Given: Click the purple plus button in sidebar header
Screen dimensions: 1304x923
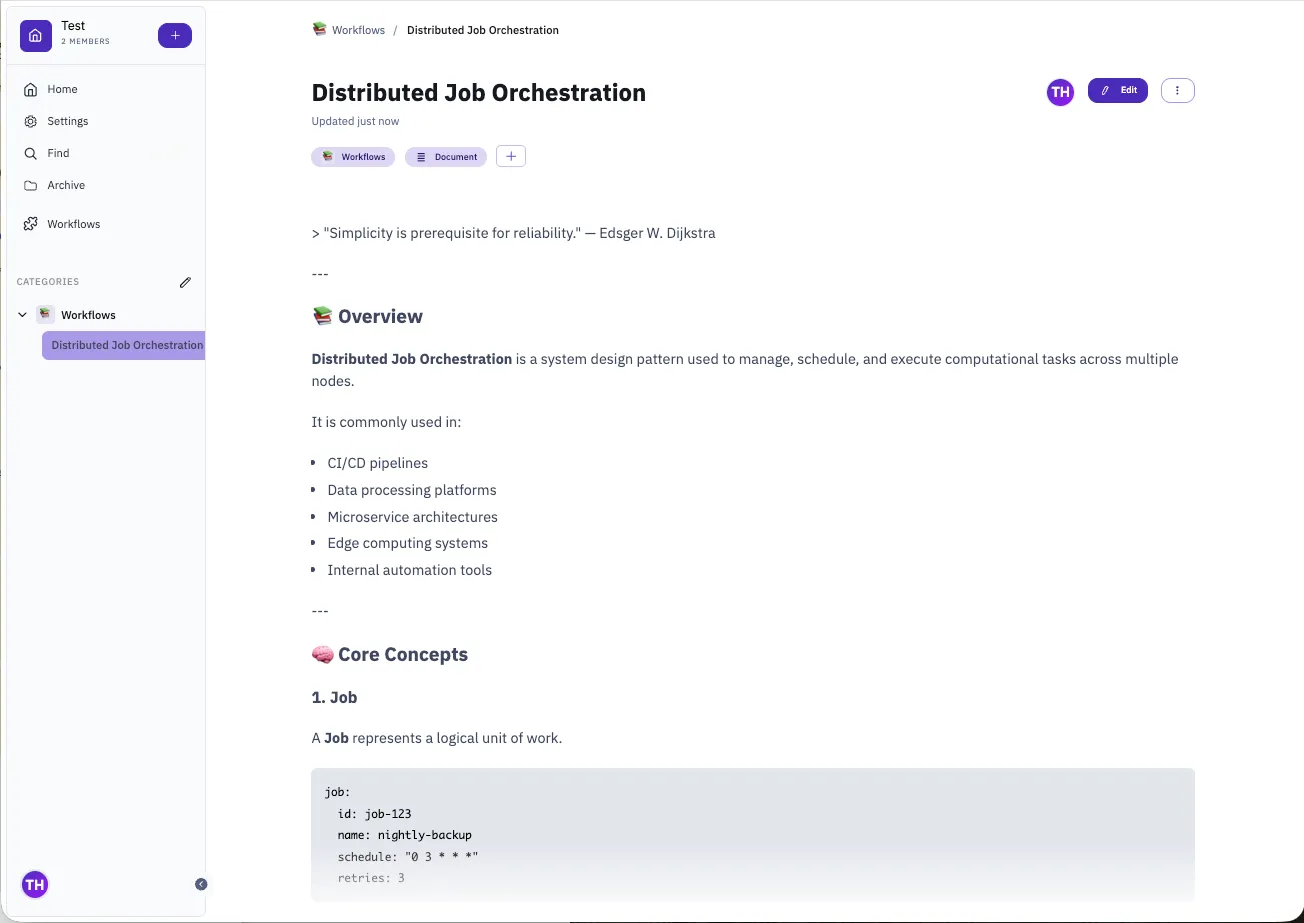Looking at the screenshot, I should coord(174,35).
